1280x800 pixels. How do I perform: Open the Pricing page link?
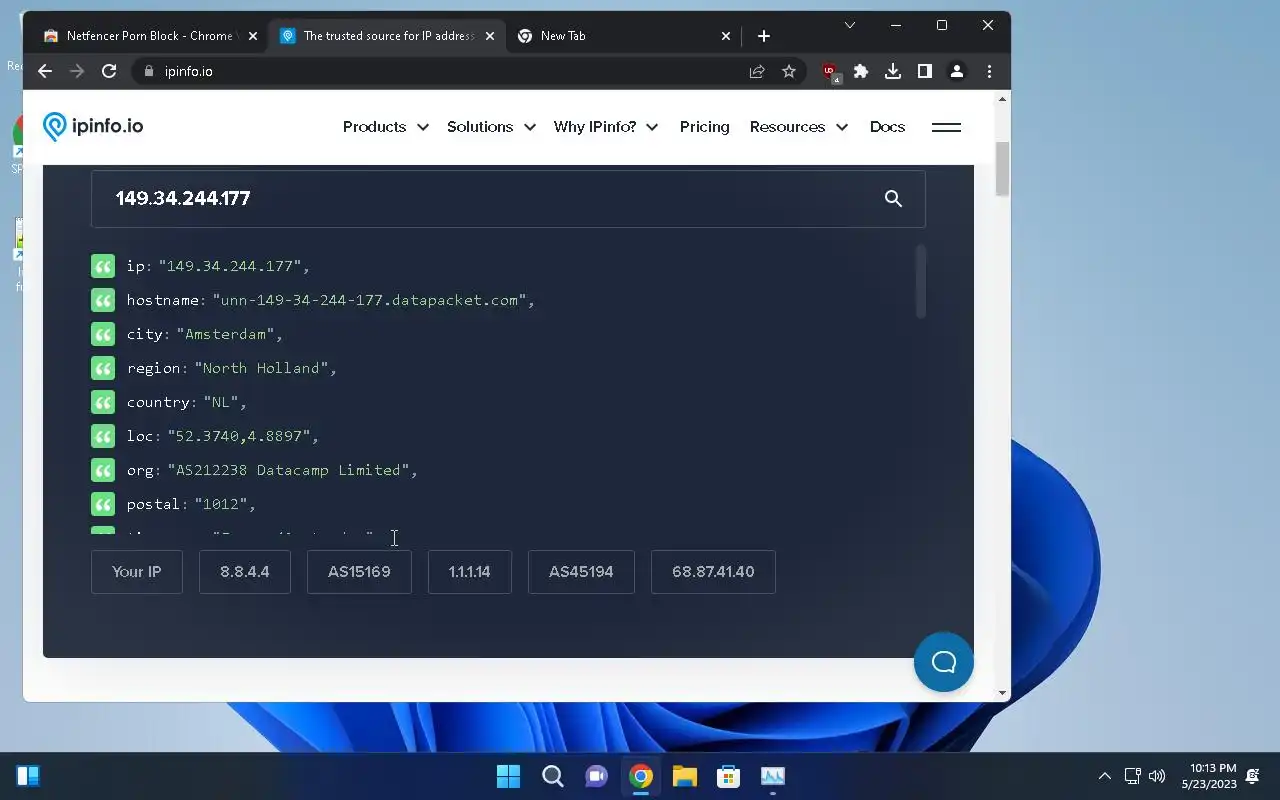click(x=705, y=127)
